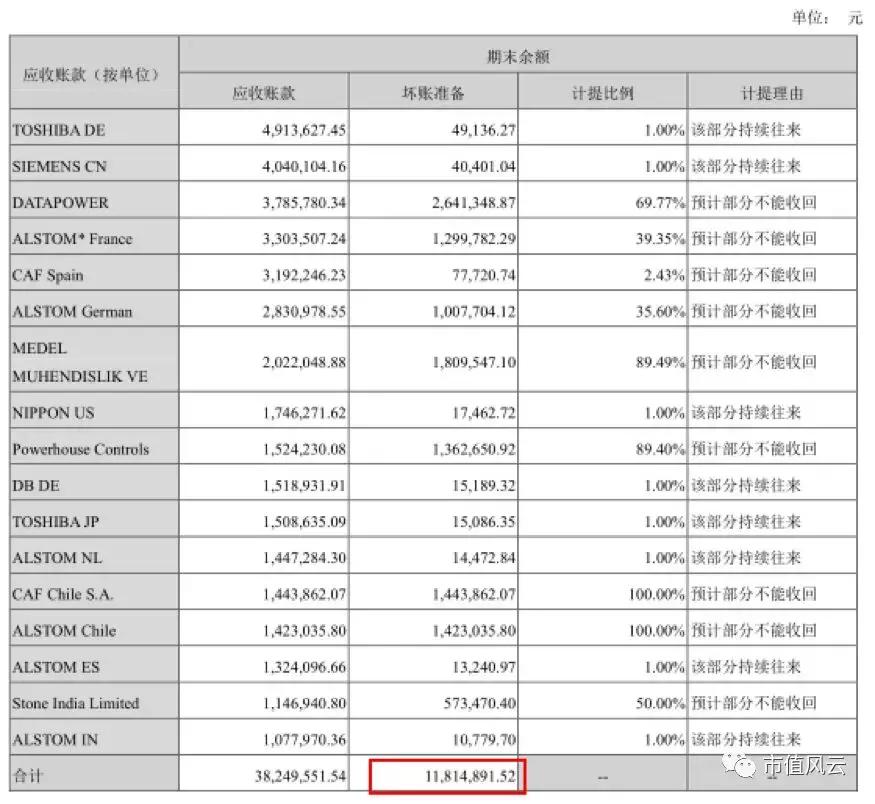
Task: Click the 坏账准备 column header
Action: click(x=432, y=91)
